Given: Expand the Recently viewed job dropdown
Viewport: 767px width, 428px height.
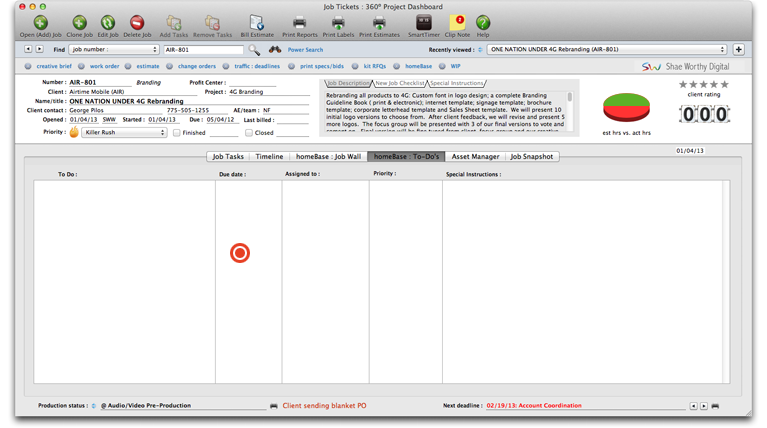Looking at the screenshot, I should point(606,49).
